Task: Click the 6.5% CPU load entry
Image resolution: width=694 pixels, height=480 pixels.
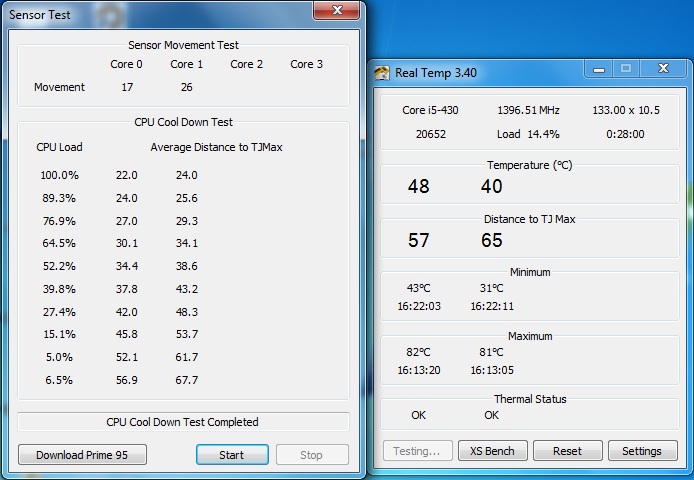Action: [x=59, y=380]
